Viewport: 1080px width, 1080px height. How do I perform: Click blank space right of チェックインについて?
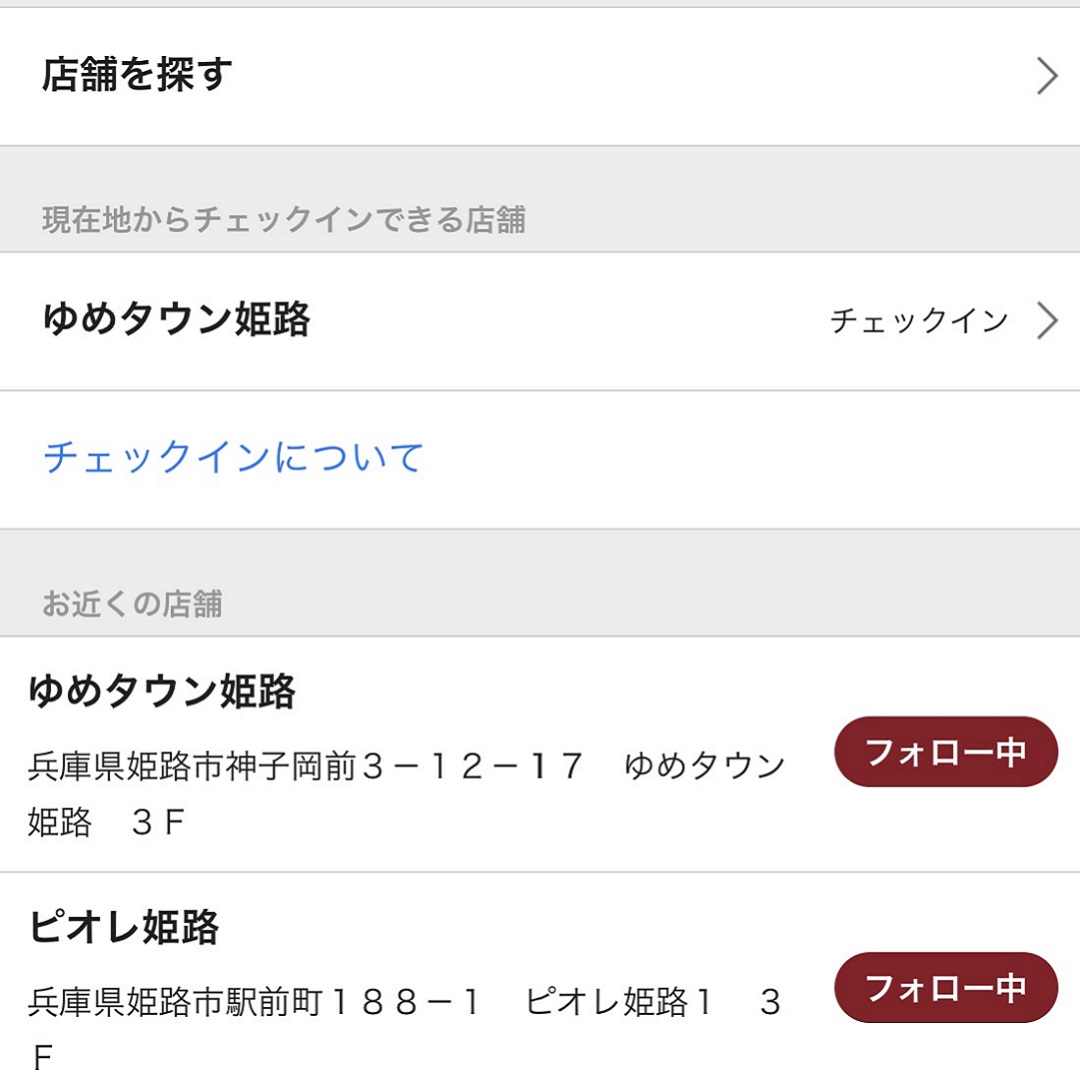(x=751, y=459)
